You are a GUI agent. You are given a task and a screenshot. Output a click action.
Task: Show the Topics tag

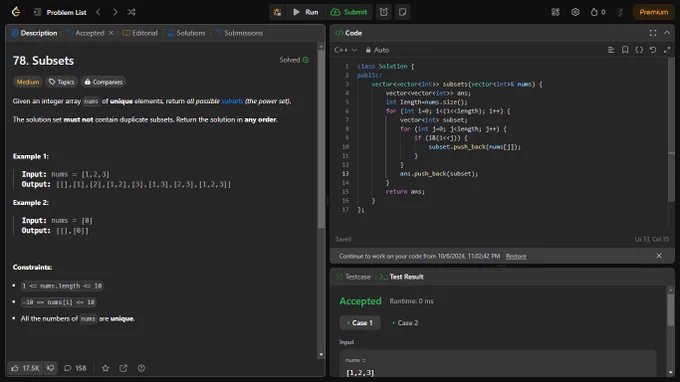62,82
